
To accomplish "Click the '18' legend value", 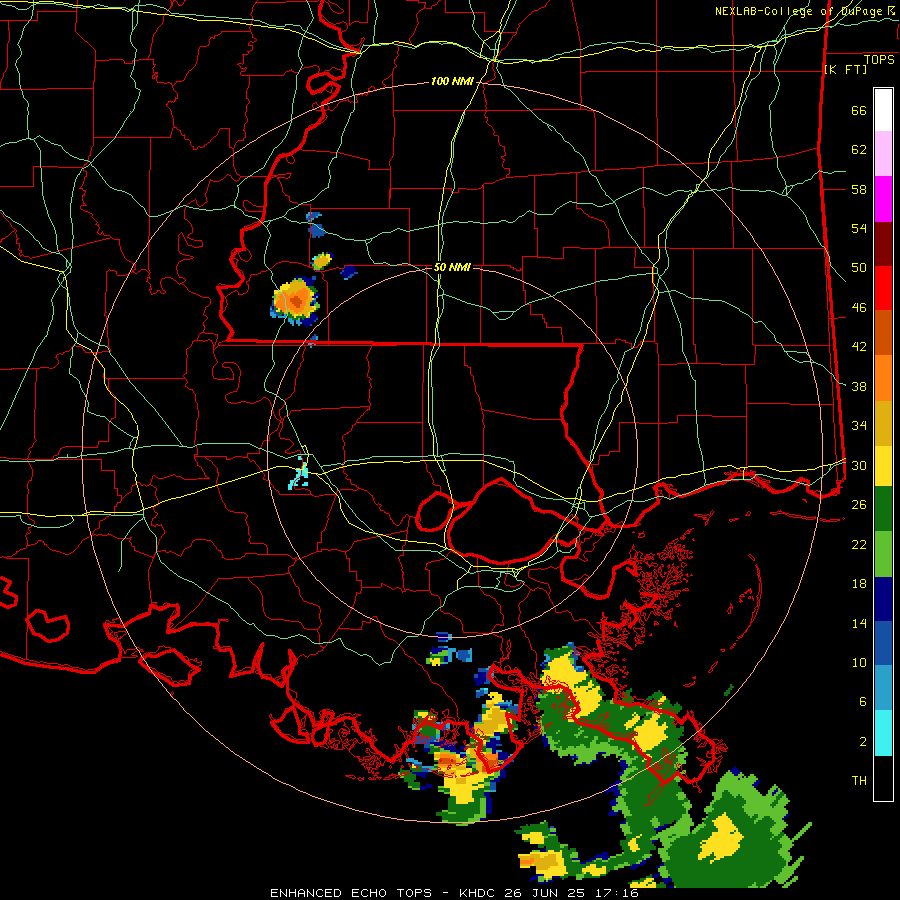I will click(x=859, y=584).
